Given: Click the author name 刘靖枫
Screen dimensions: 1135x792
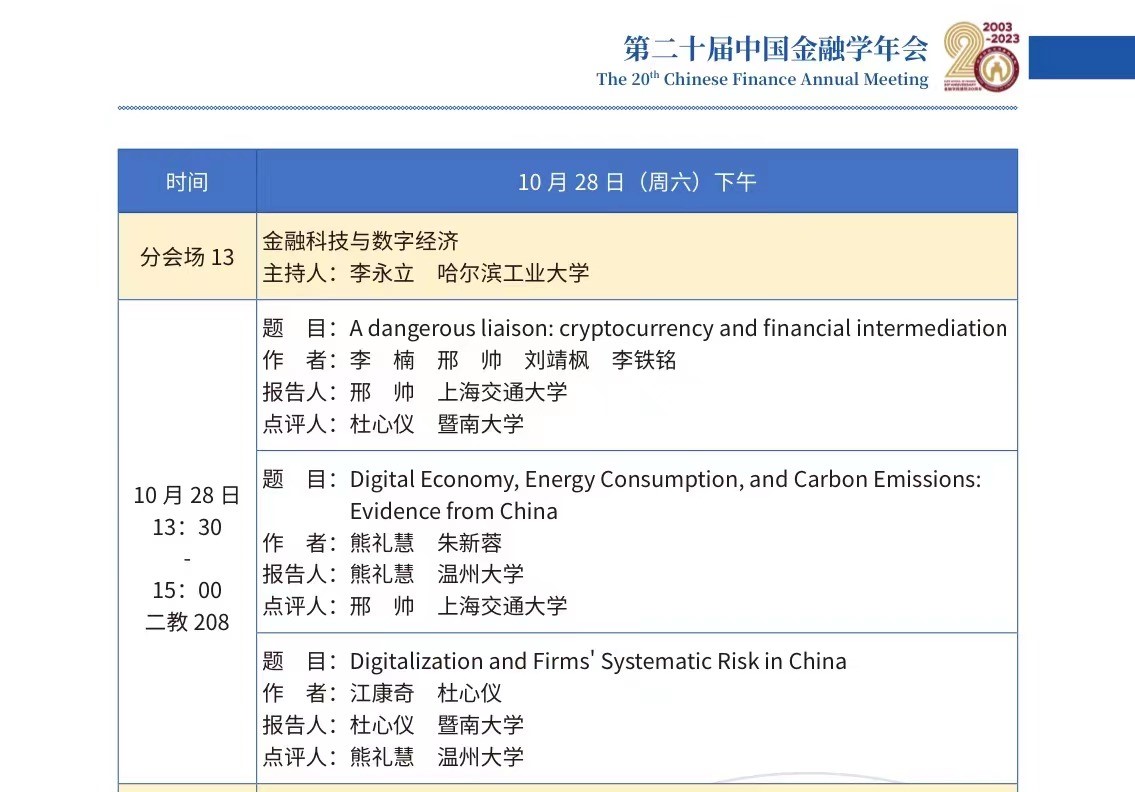Looking at the screenshot, I should tap(556, 360).
